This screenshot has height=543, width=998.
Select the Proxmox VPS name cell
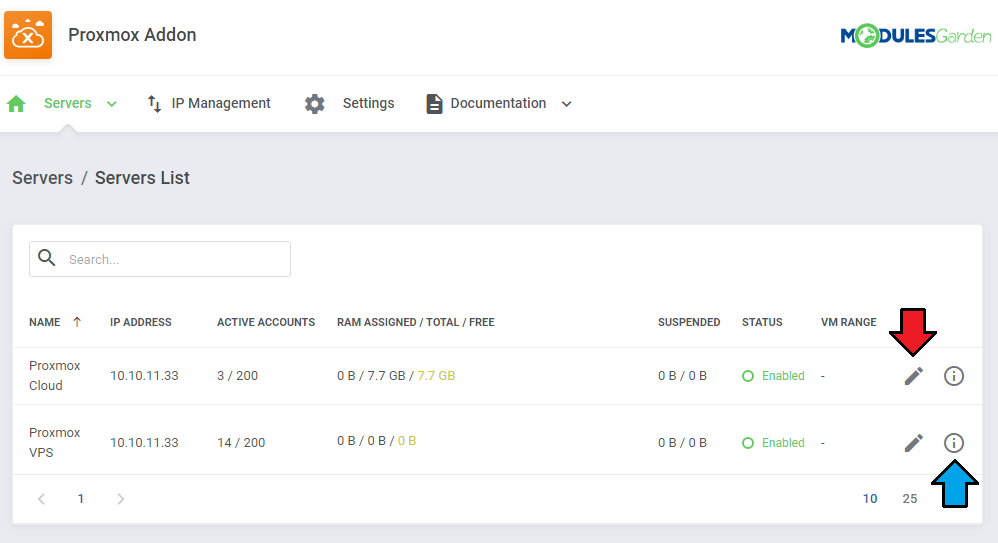pos(55,442)
